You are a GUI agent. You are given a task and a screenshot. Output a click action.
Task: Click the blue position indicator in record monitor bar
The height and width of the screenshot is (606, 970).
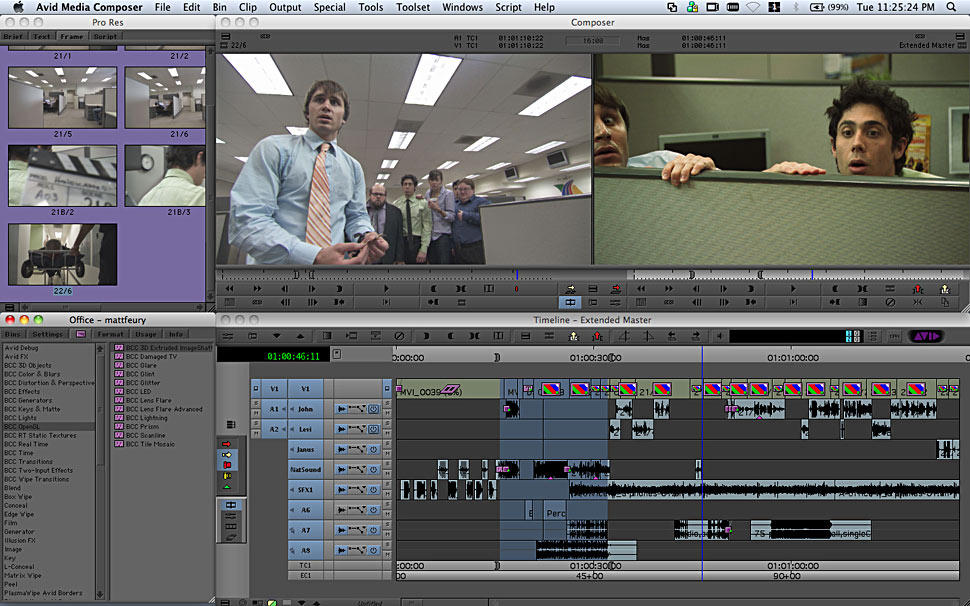(x=812, y=275)
